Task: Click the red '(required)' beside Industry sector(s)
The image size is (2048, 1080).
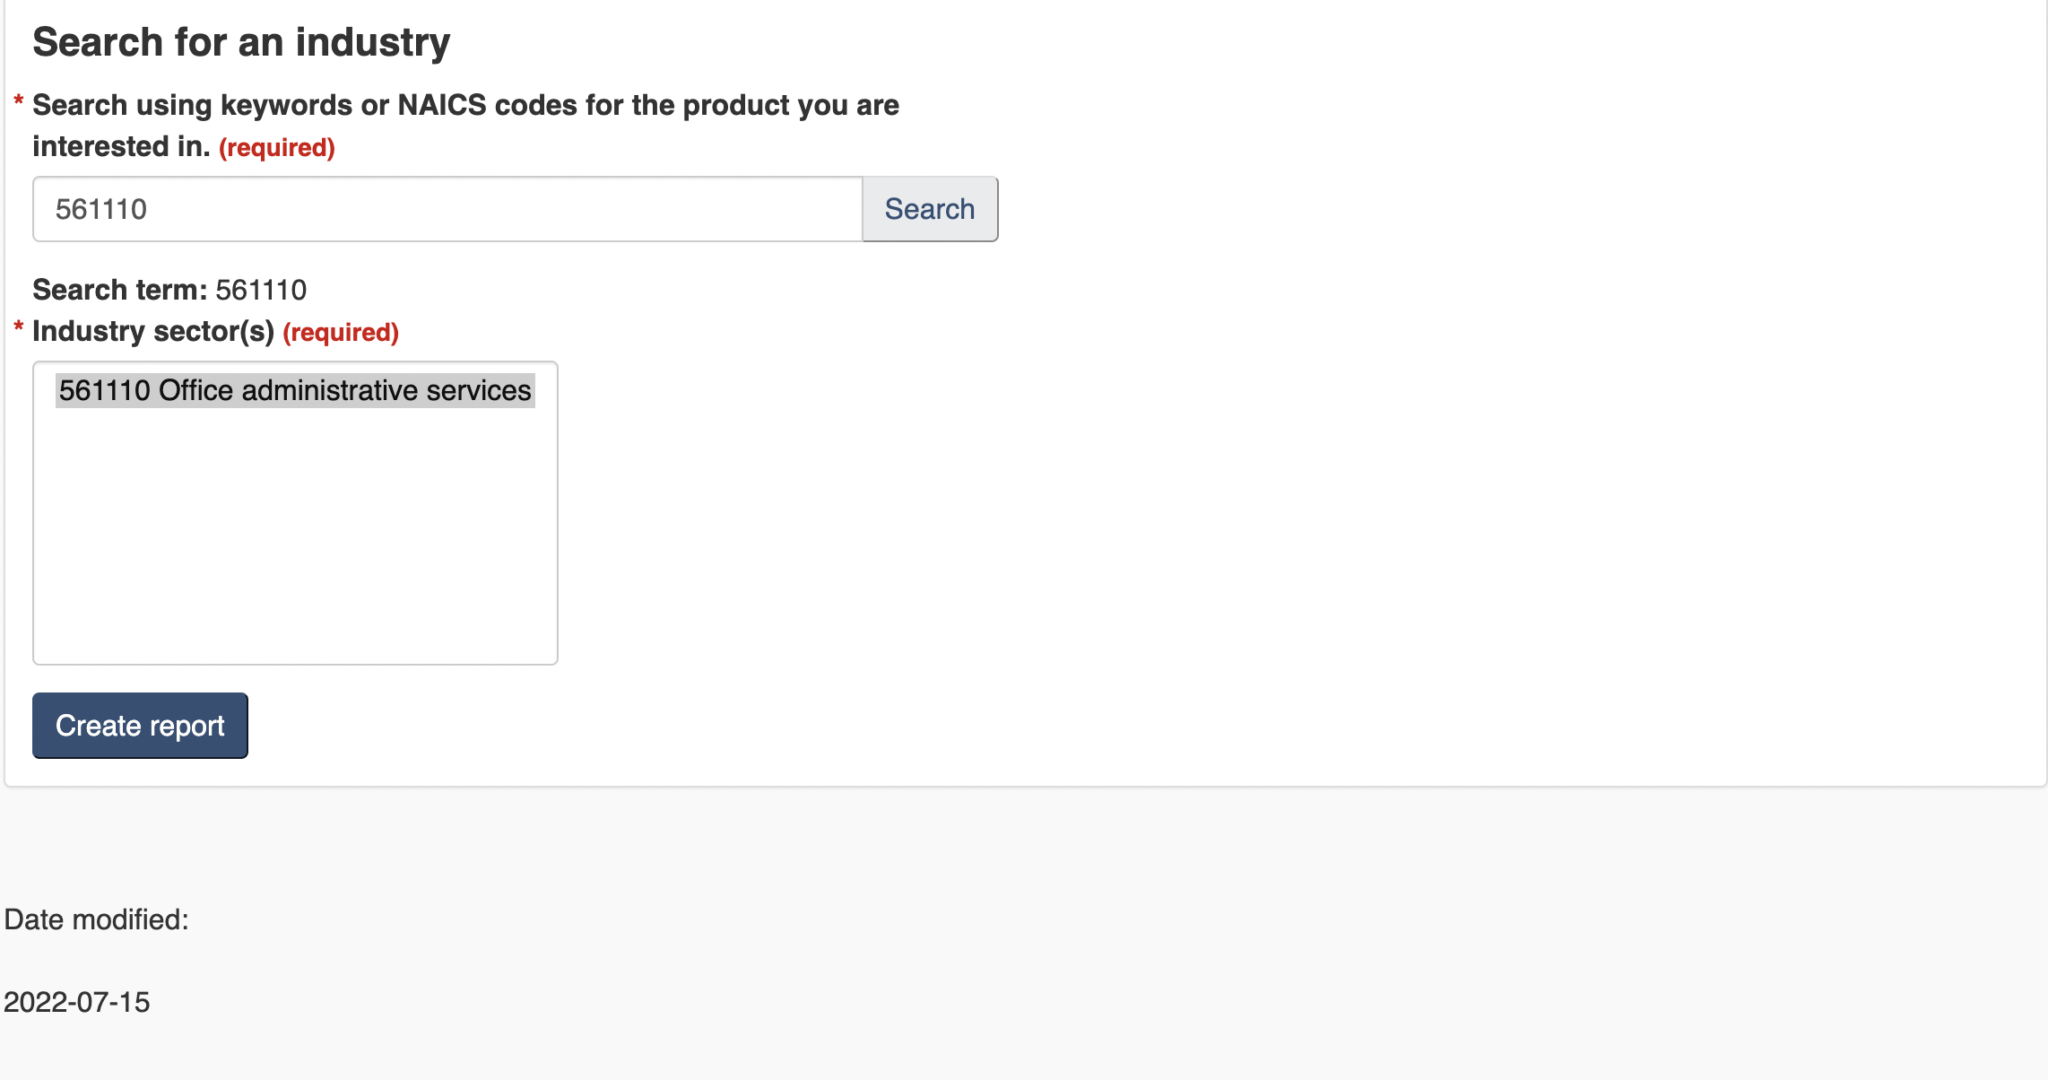Action: 341,332
